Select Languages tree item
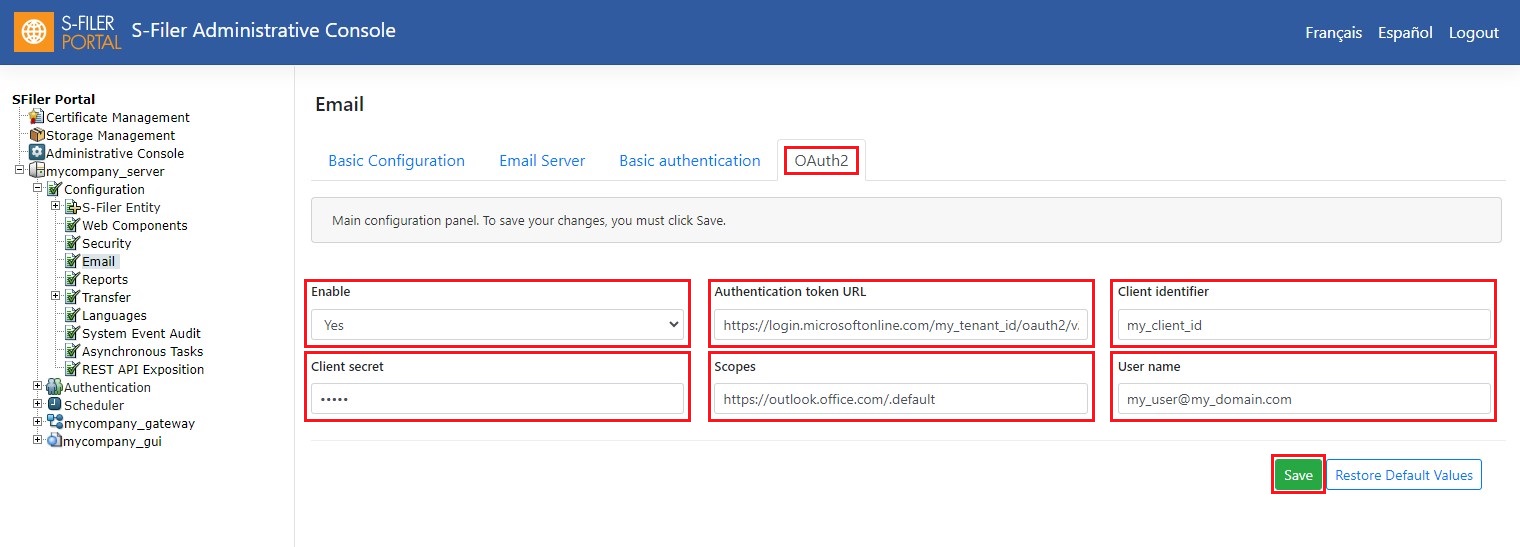 coord(114,315)
